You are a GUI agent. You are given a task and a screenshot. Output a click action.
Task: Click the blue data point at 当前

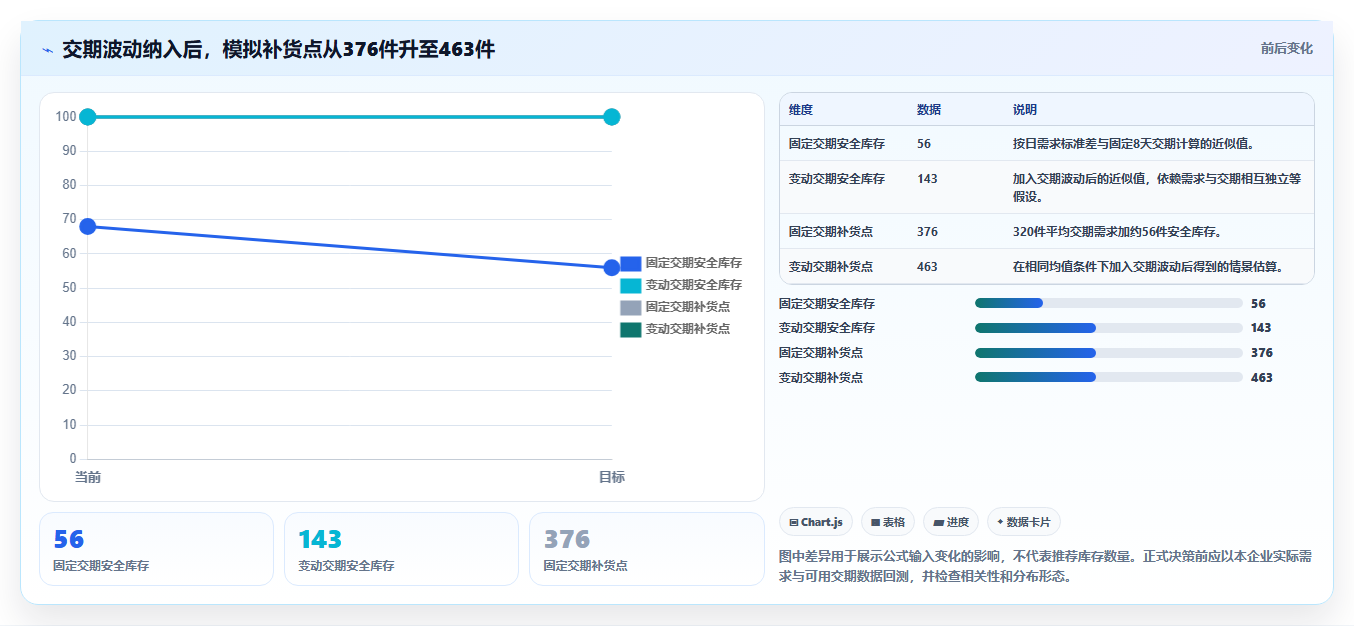coord(88,226)
